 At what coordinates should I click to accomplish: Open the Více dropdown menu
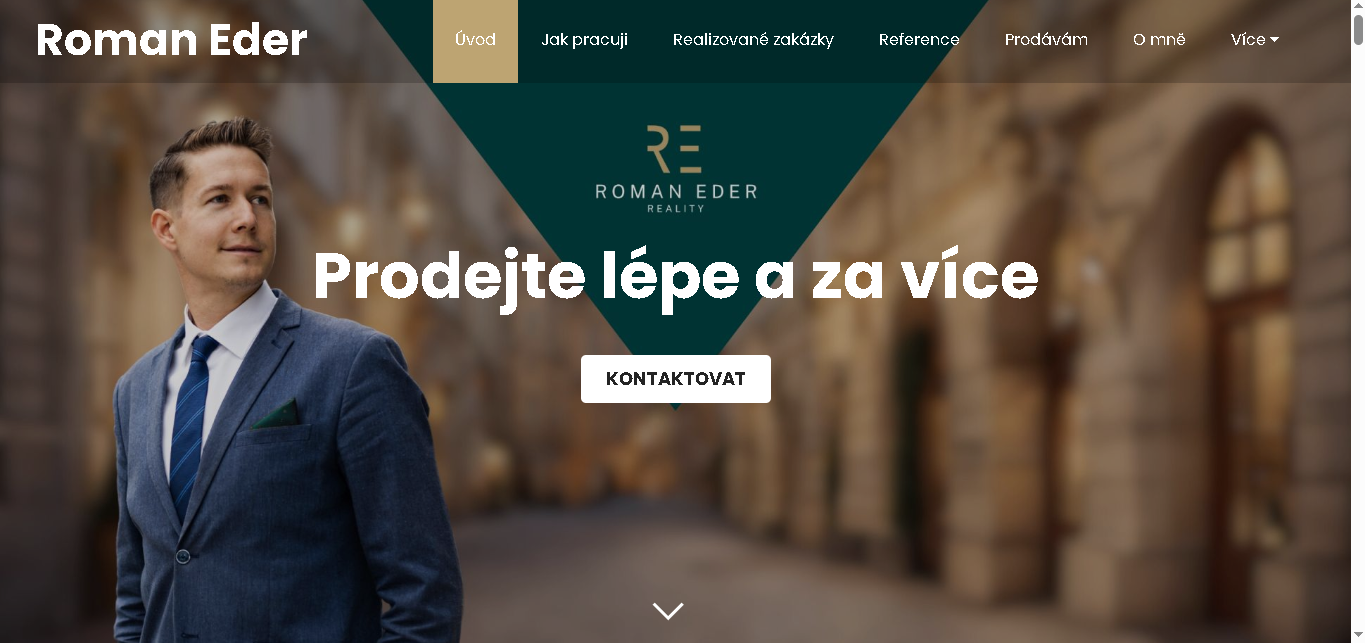[1255, 40]
